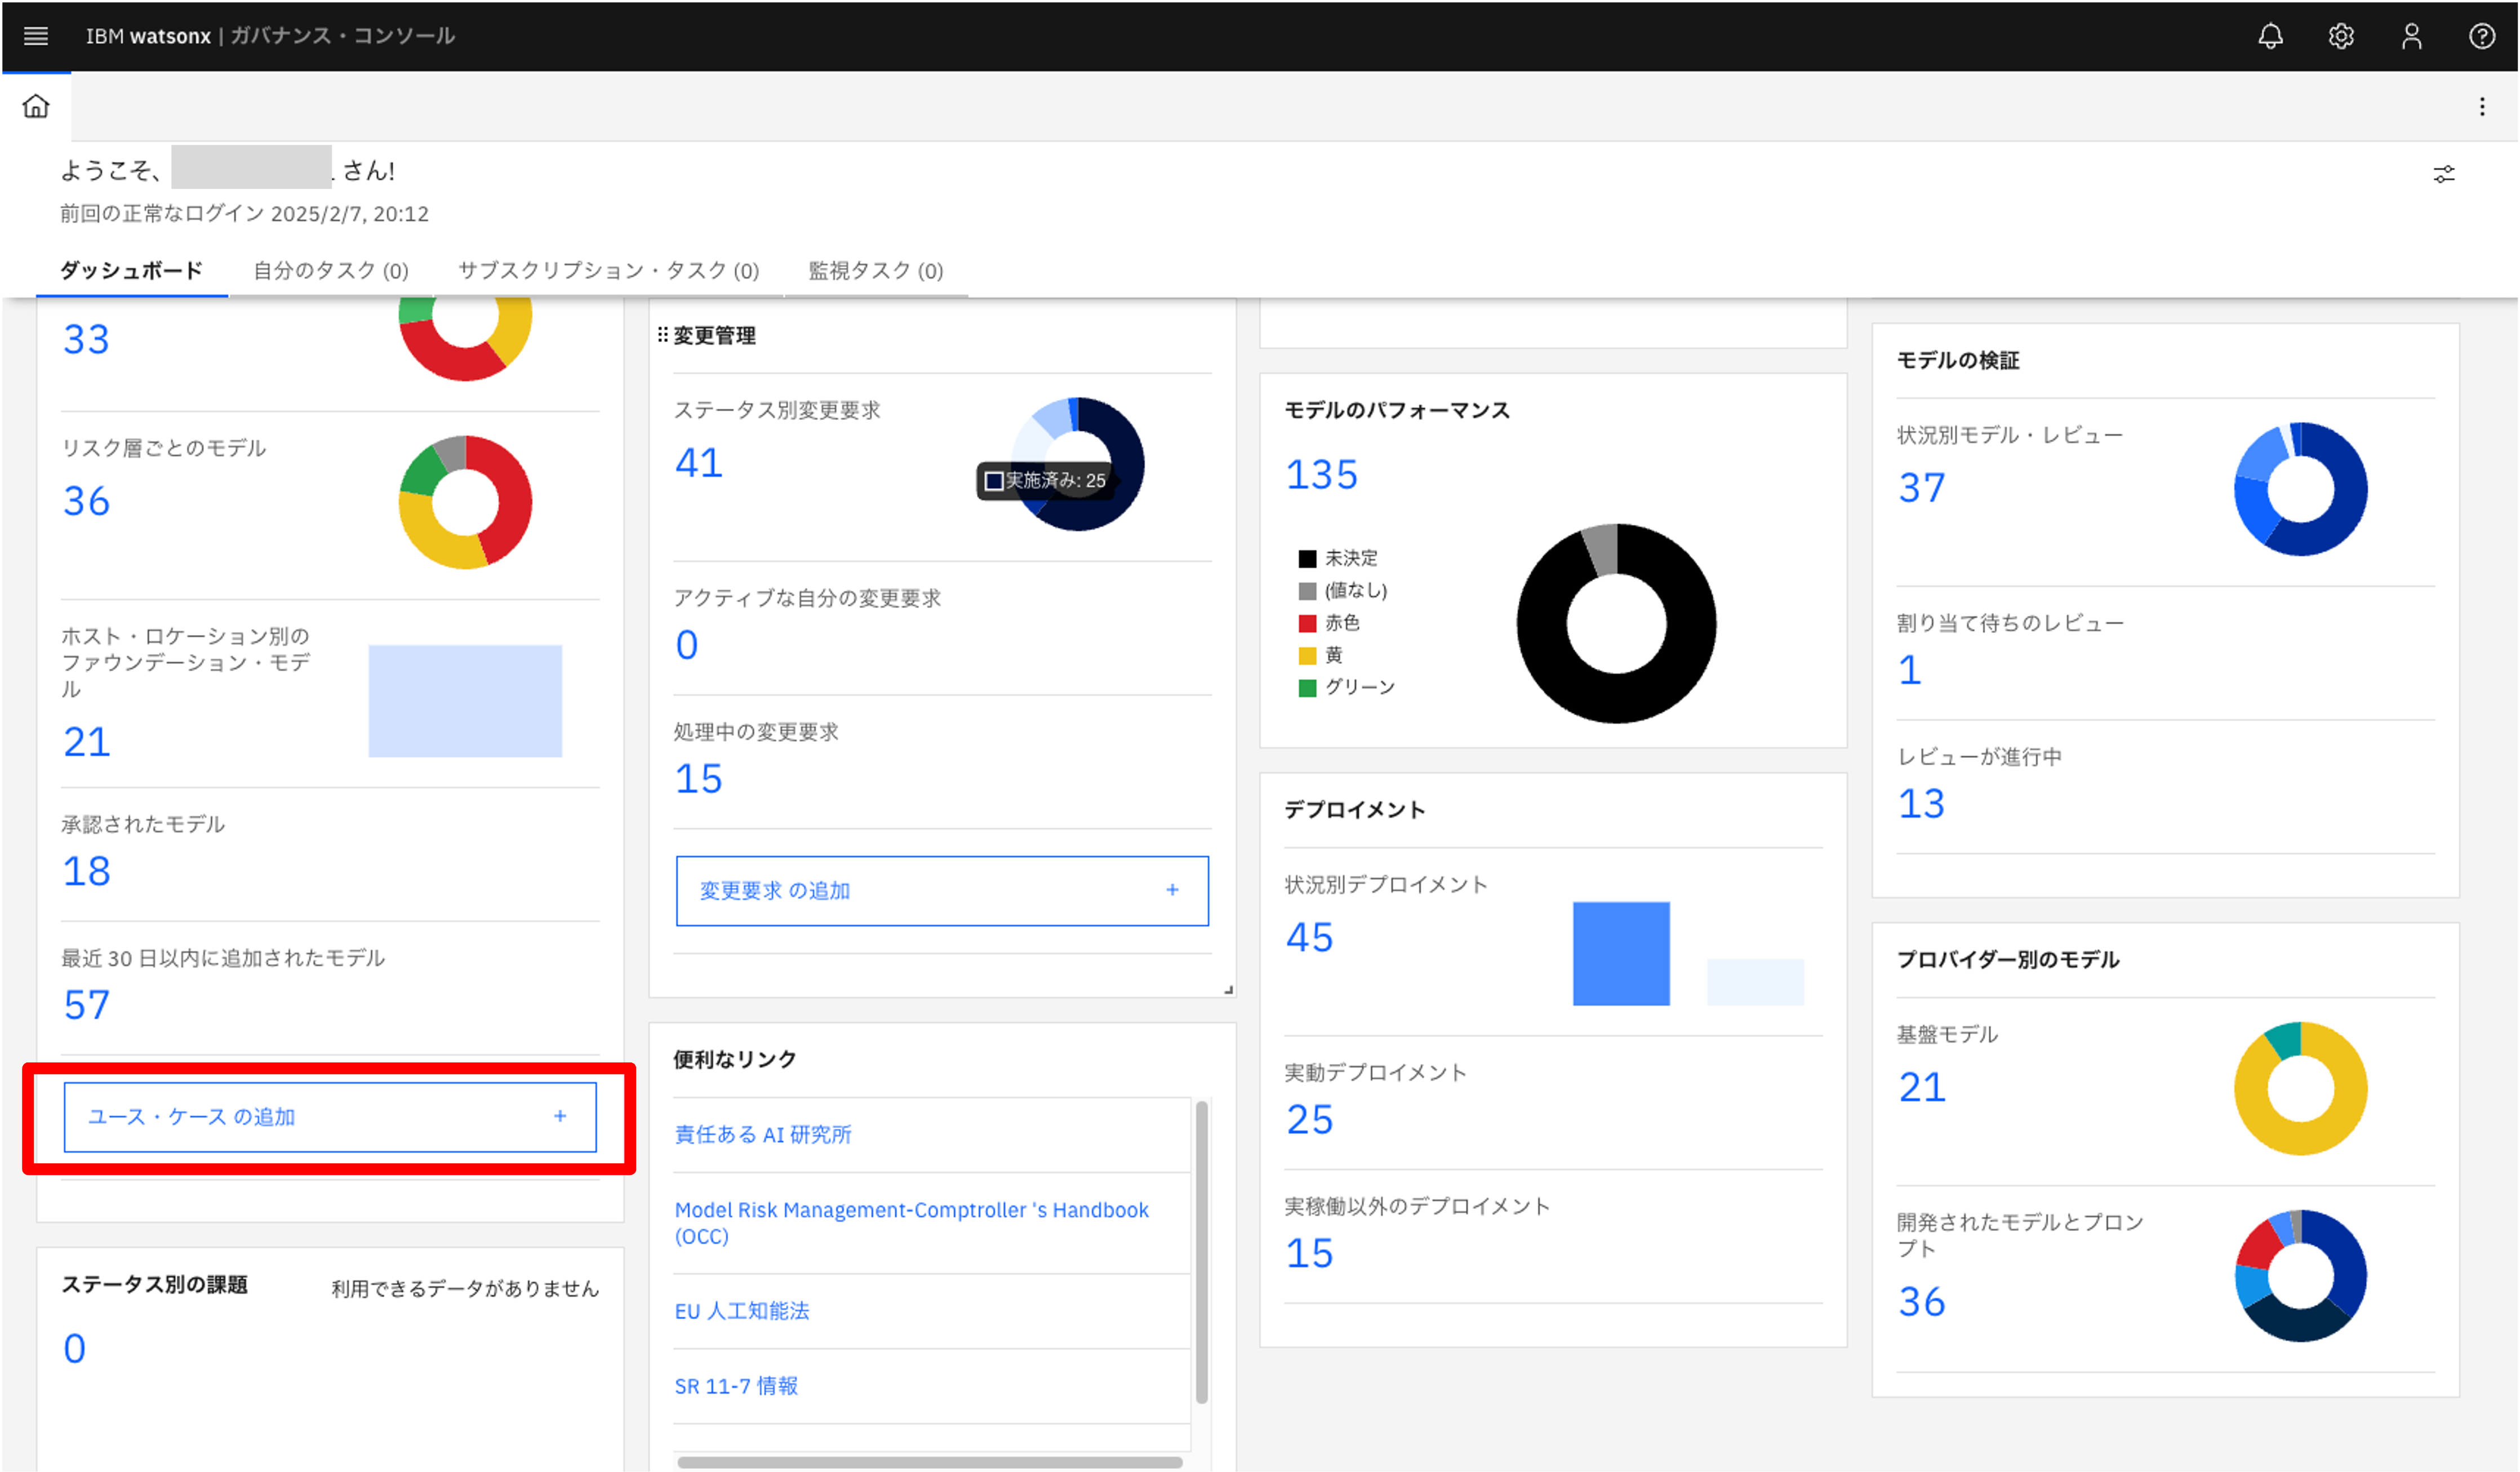The height and width of the screenshot is (1472, 2520).
Task: Click the 変更要求 の追加 button
Action: 941,890
